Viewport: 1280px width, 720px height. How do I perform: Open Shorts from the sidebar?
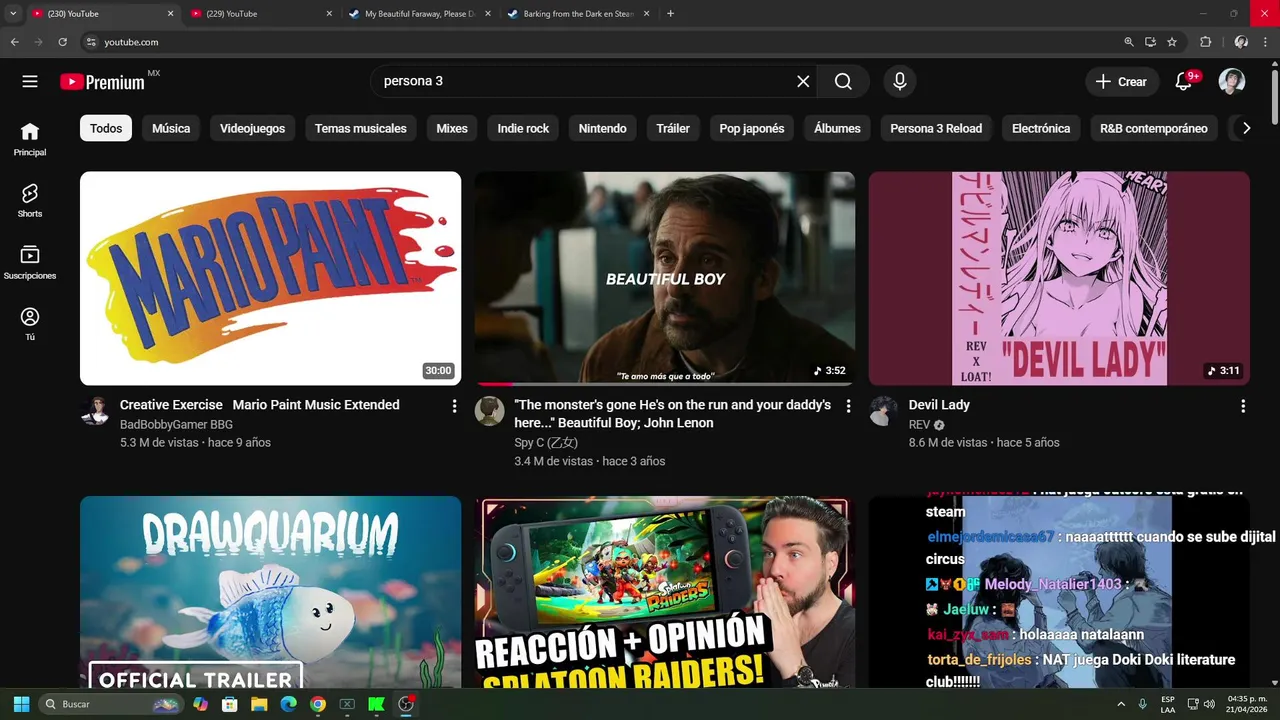(x=30, y=201)
